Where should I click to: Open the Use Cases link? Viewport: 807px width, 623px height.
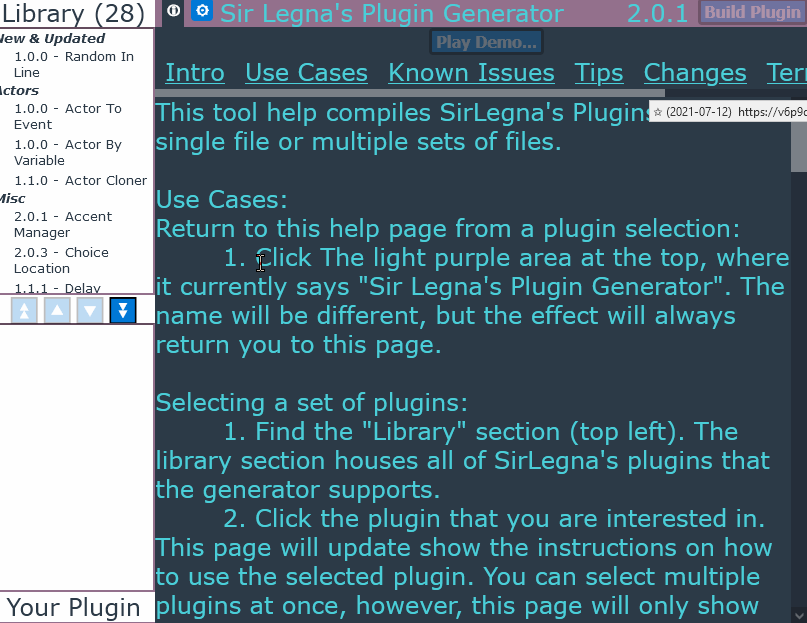(307, 73)
